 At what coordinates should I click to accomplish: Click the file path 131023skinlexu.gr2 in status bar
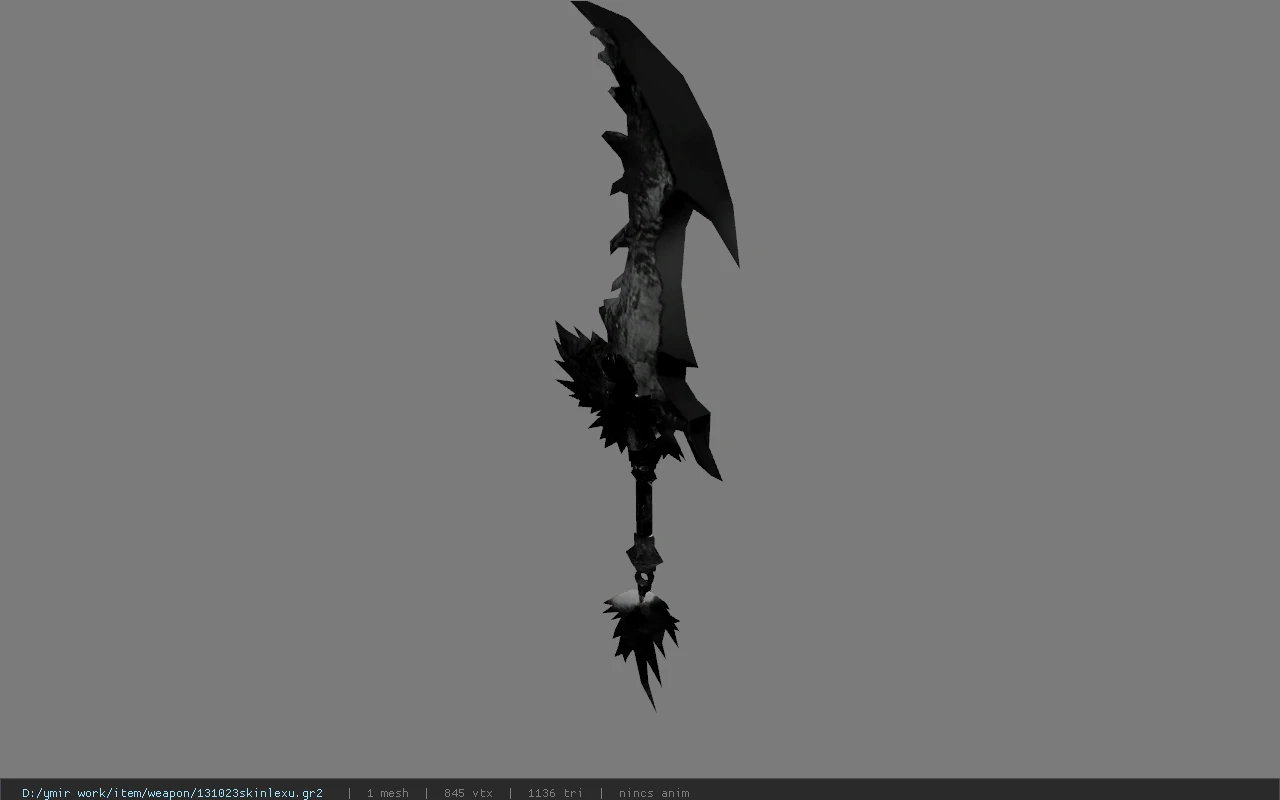pos(172,793)
